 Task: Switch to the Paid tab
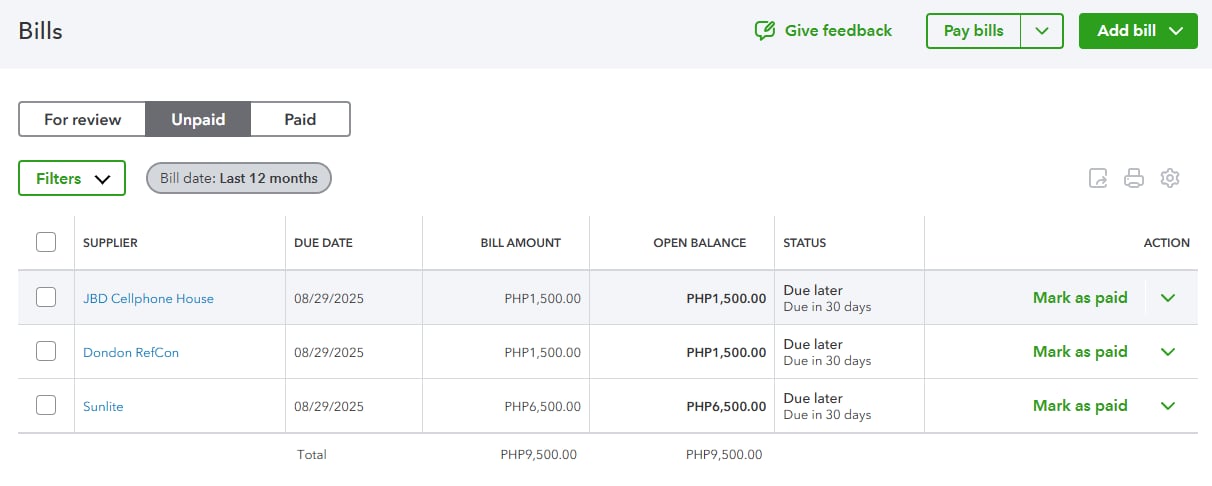(x=300, y=119)
